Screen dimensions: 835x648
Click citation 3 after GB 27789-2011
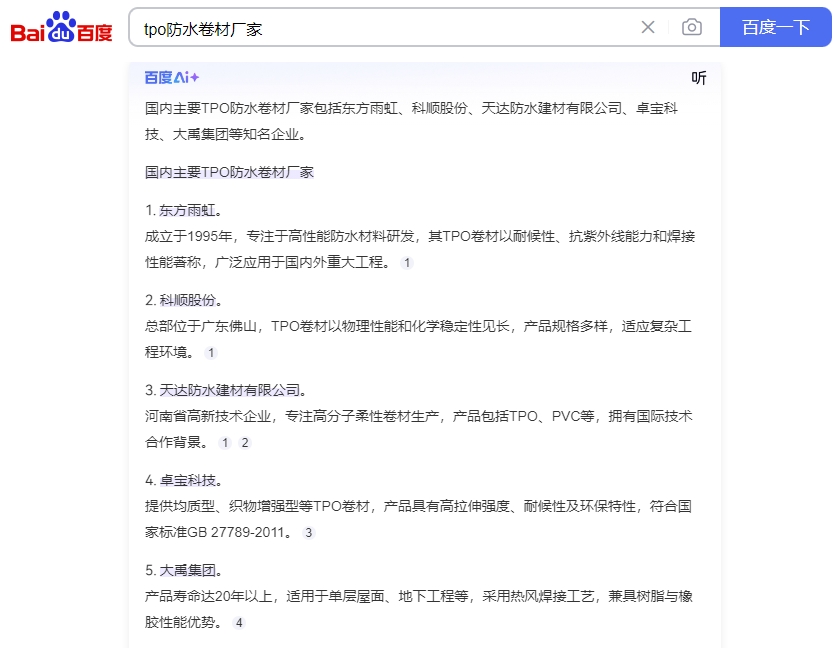[x=309, y=533]
